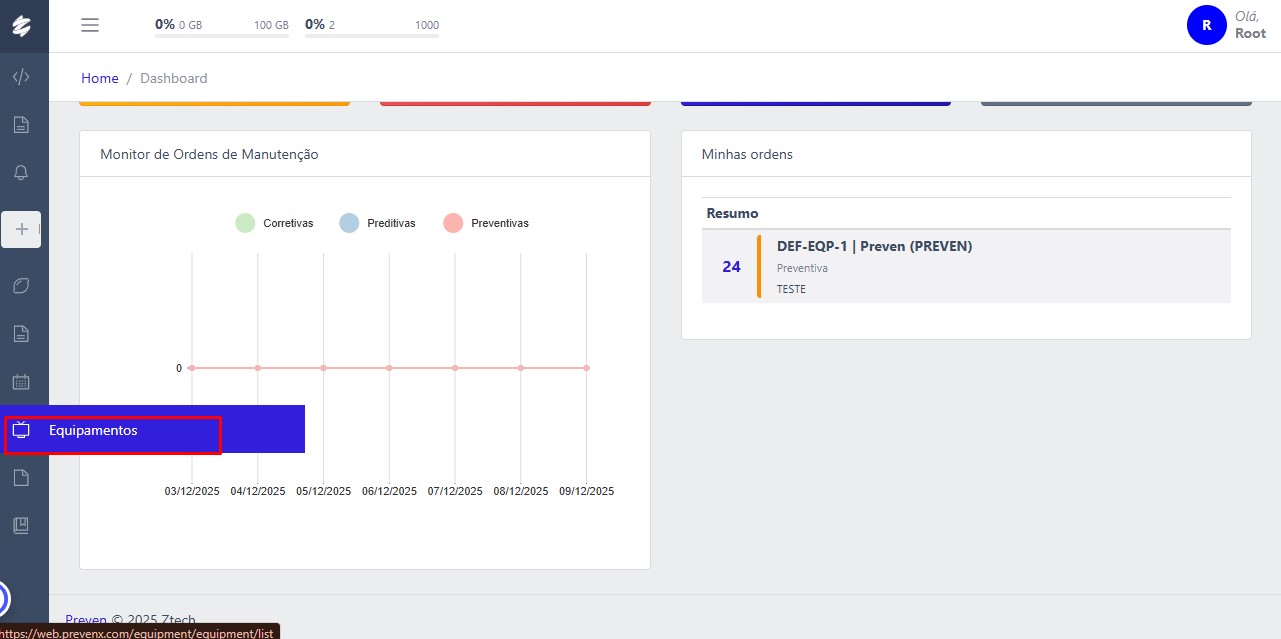Select Equipamentos in the sidebar menu
This screenshot has height=639, width=1281.
point(93,431)
